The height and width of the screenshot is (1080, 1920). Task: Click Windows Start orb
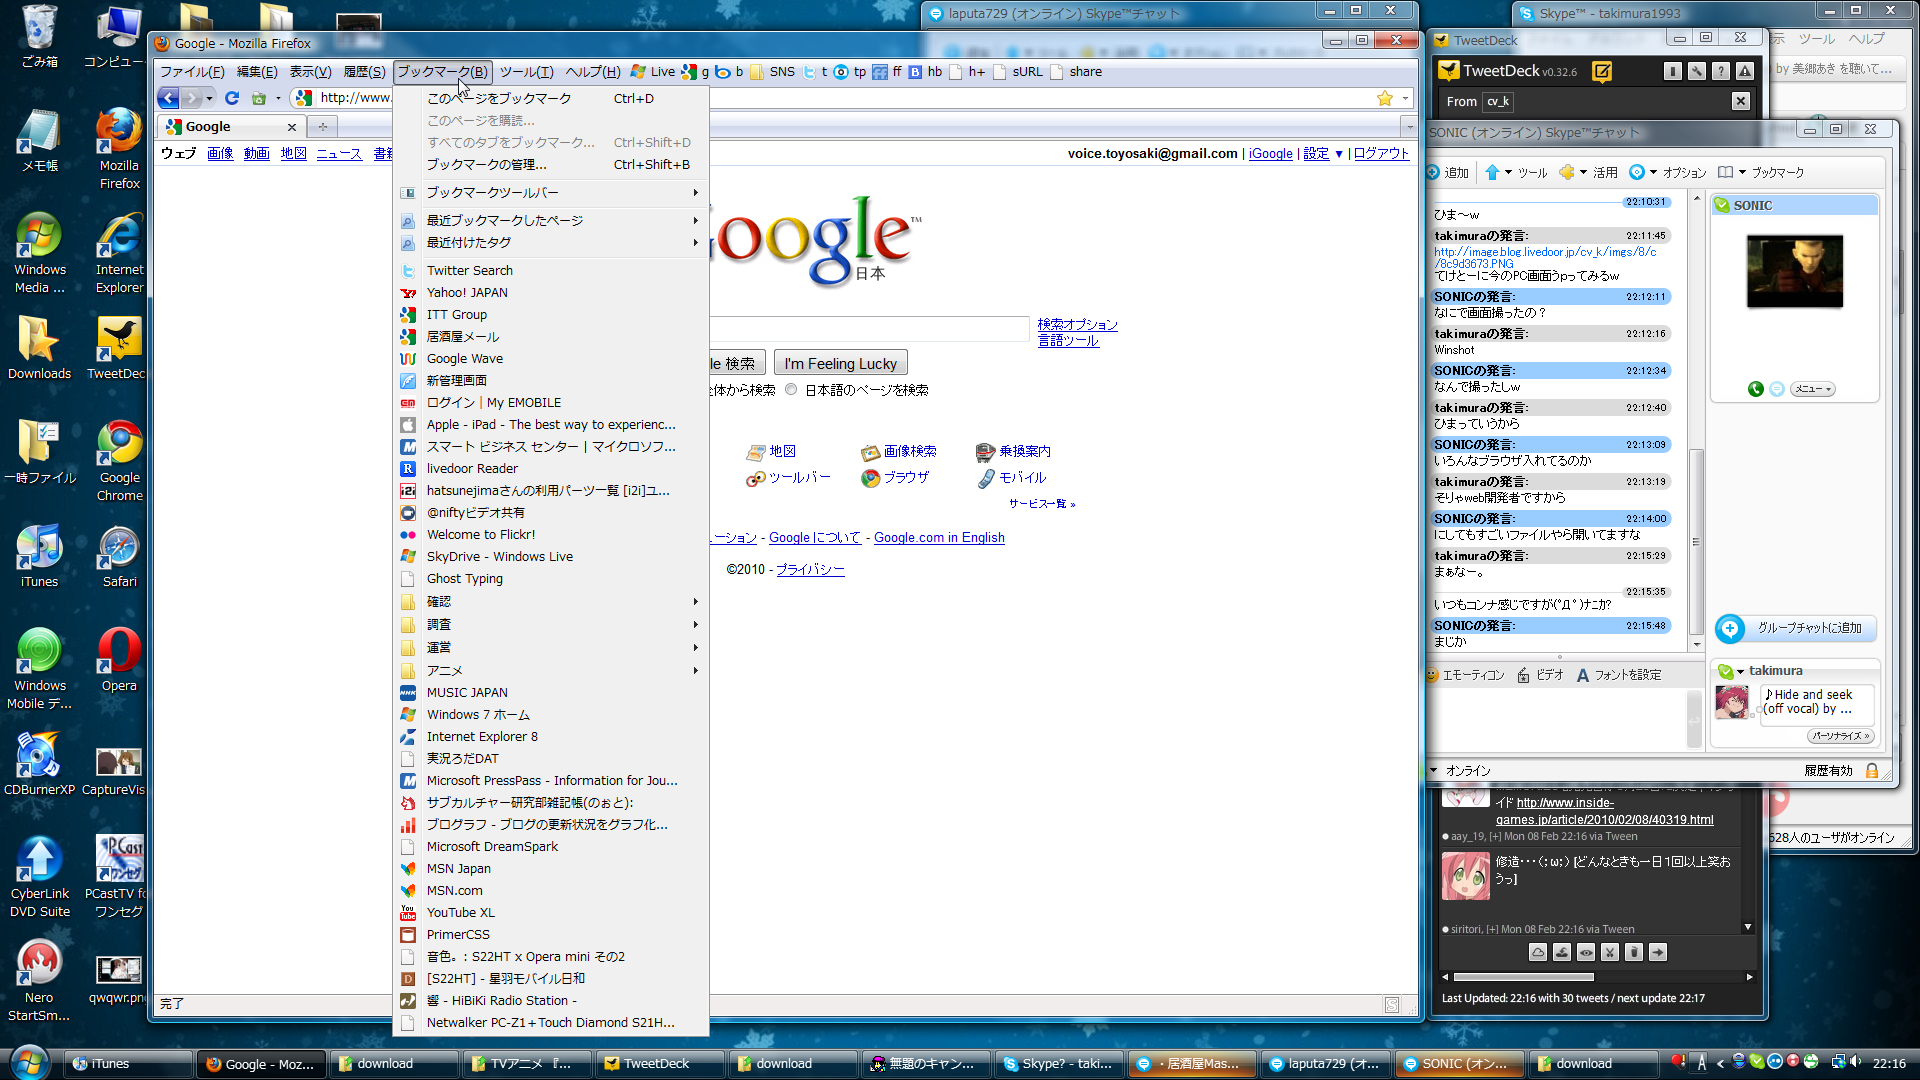click(x=29, y=1062)
